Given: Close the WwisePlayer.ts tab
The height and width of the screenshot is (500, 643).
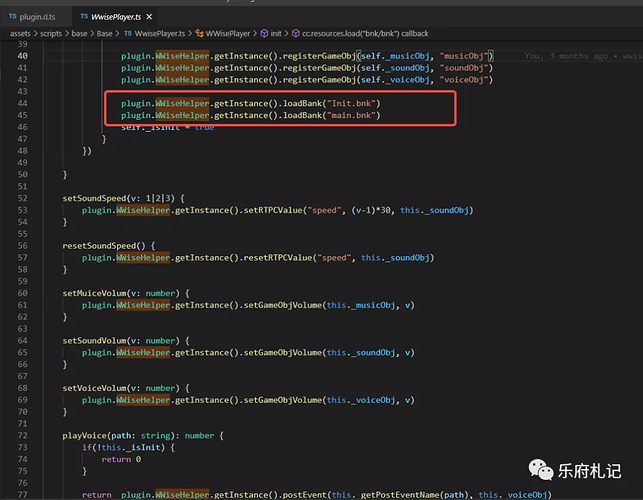Looking at the screenshot, I should (x=149, y=17).
